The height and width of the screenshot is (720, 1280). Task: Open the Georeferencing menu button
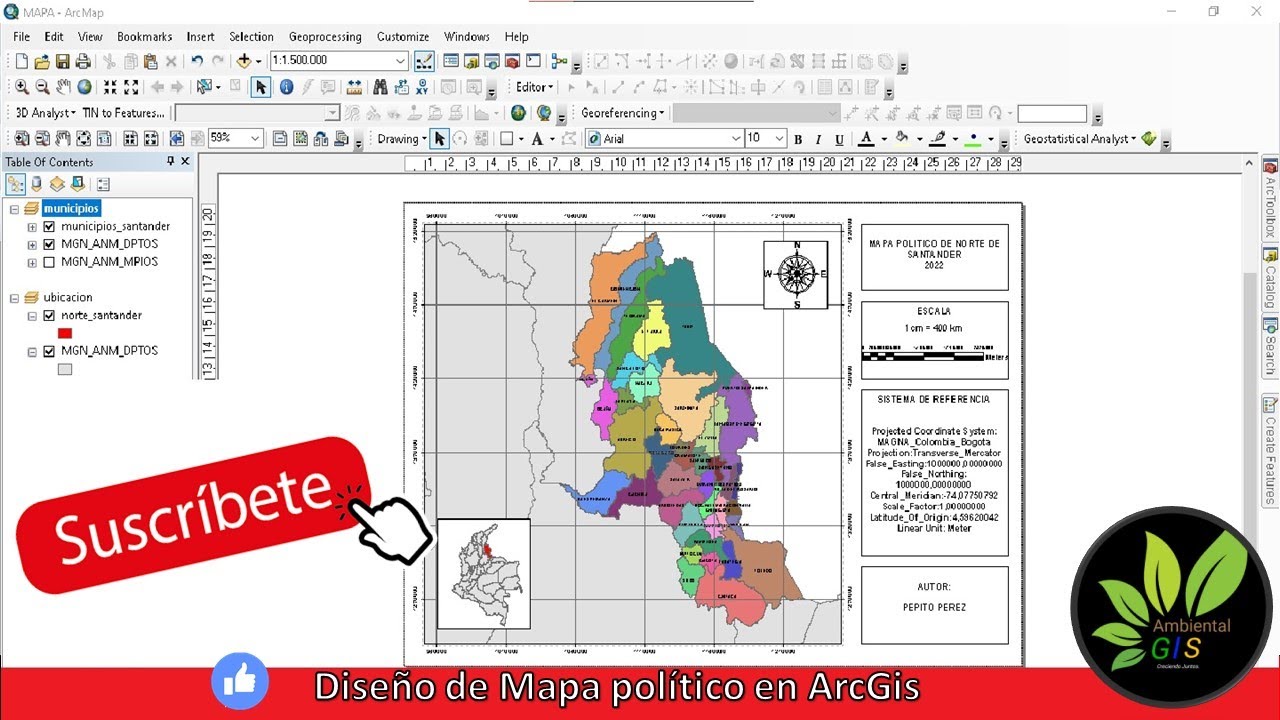623,113
